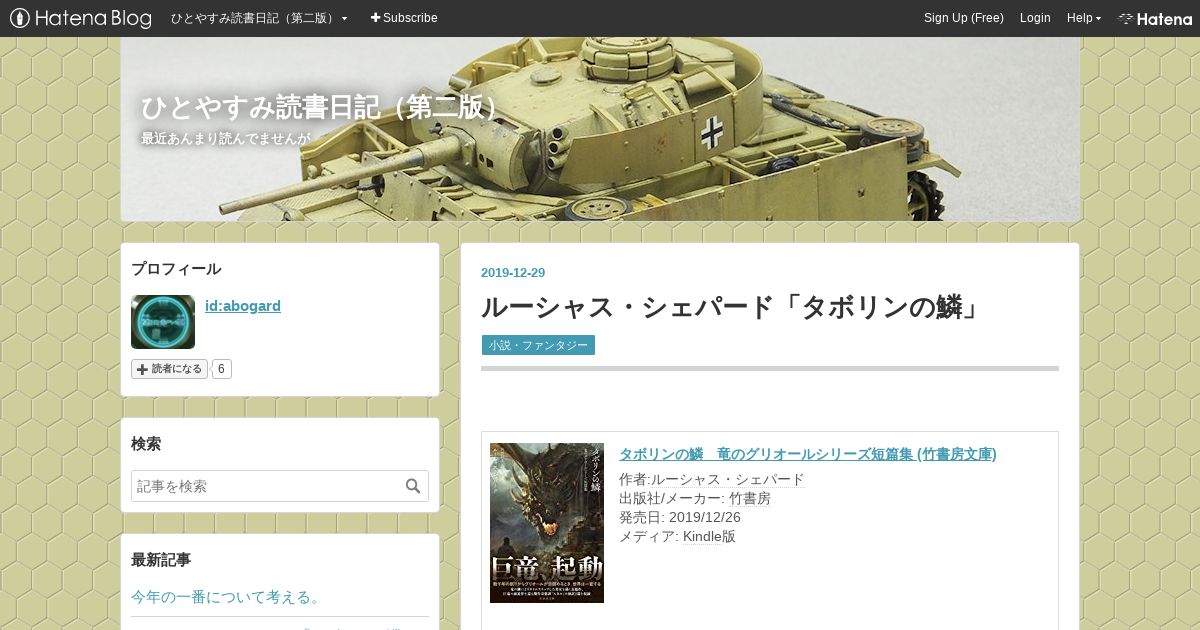Click the Kindle版 media link
This screenshot has height=630, width=1200.
pos(709,536)
